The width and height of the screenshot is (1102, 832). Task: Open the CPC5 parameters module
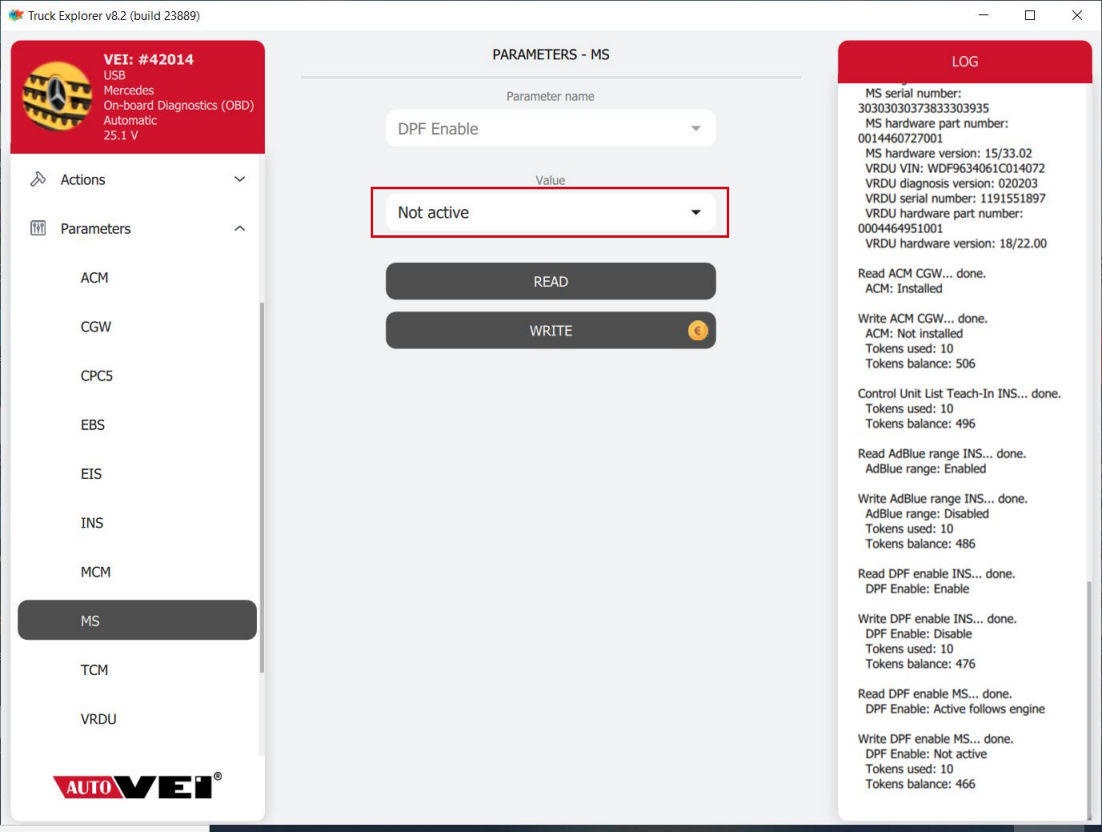point(97,376)
